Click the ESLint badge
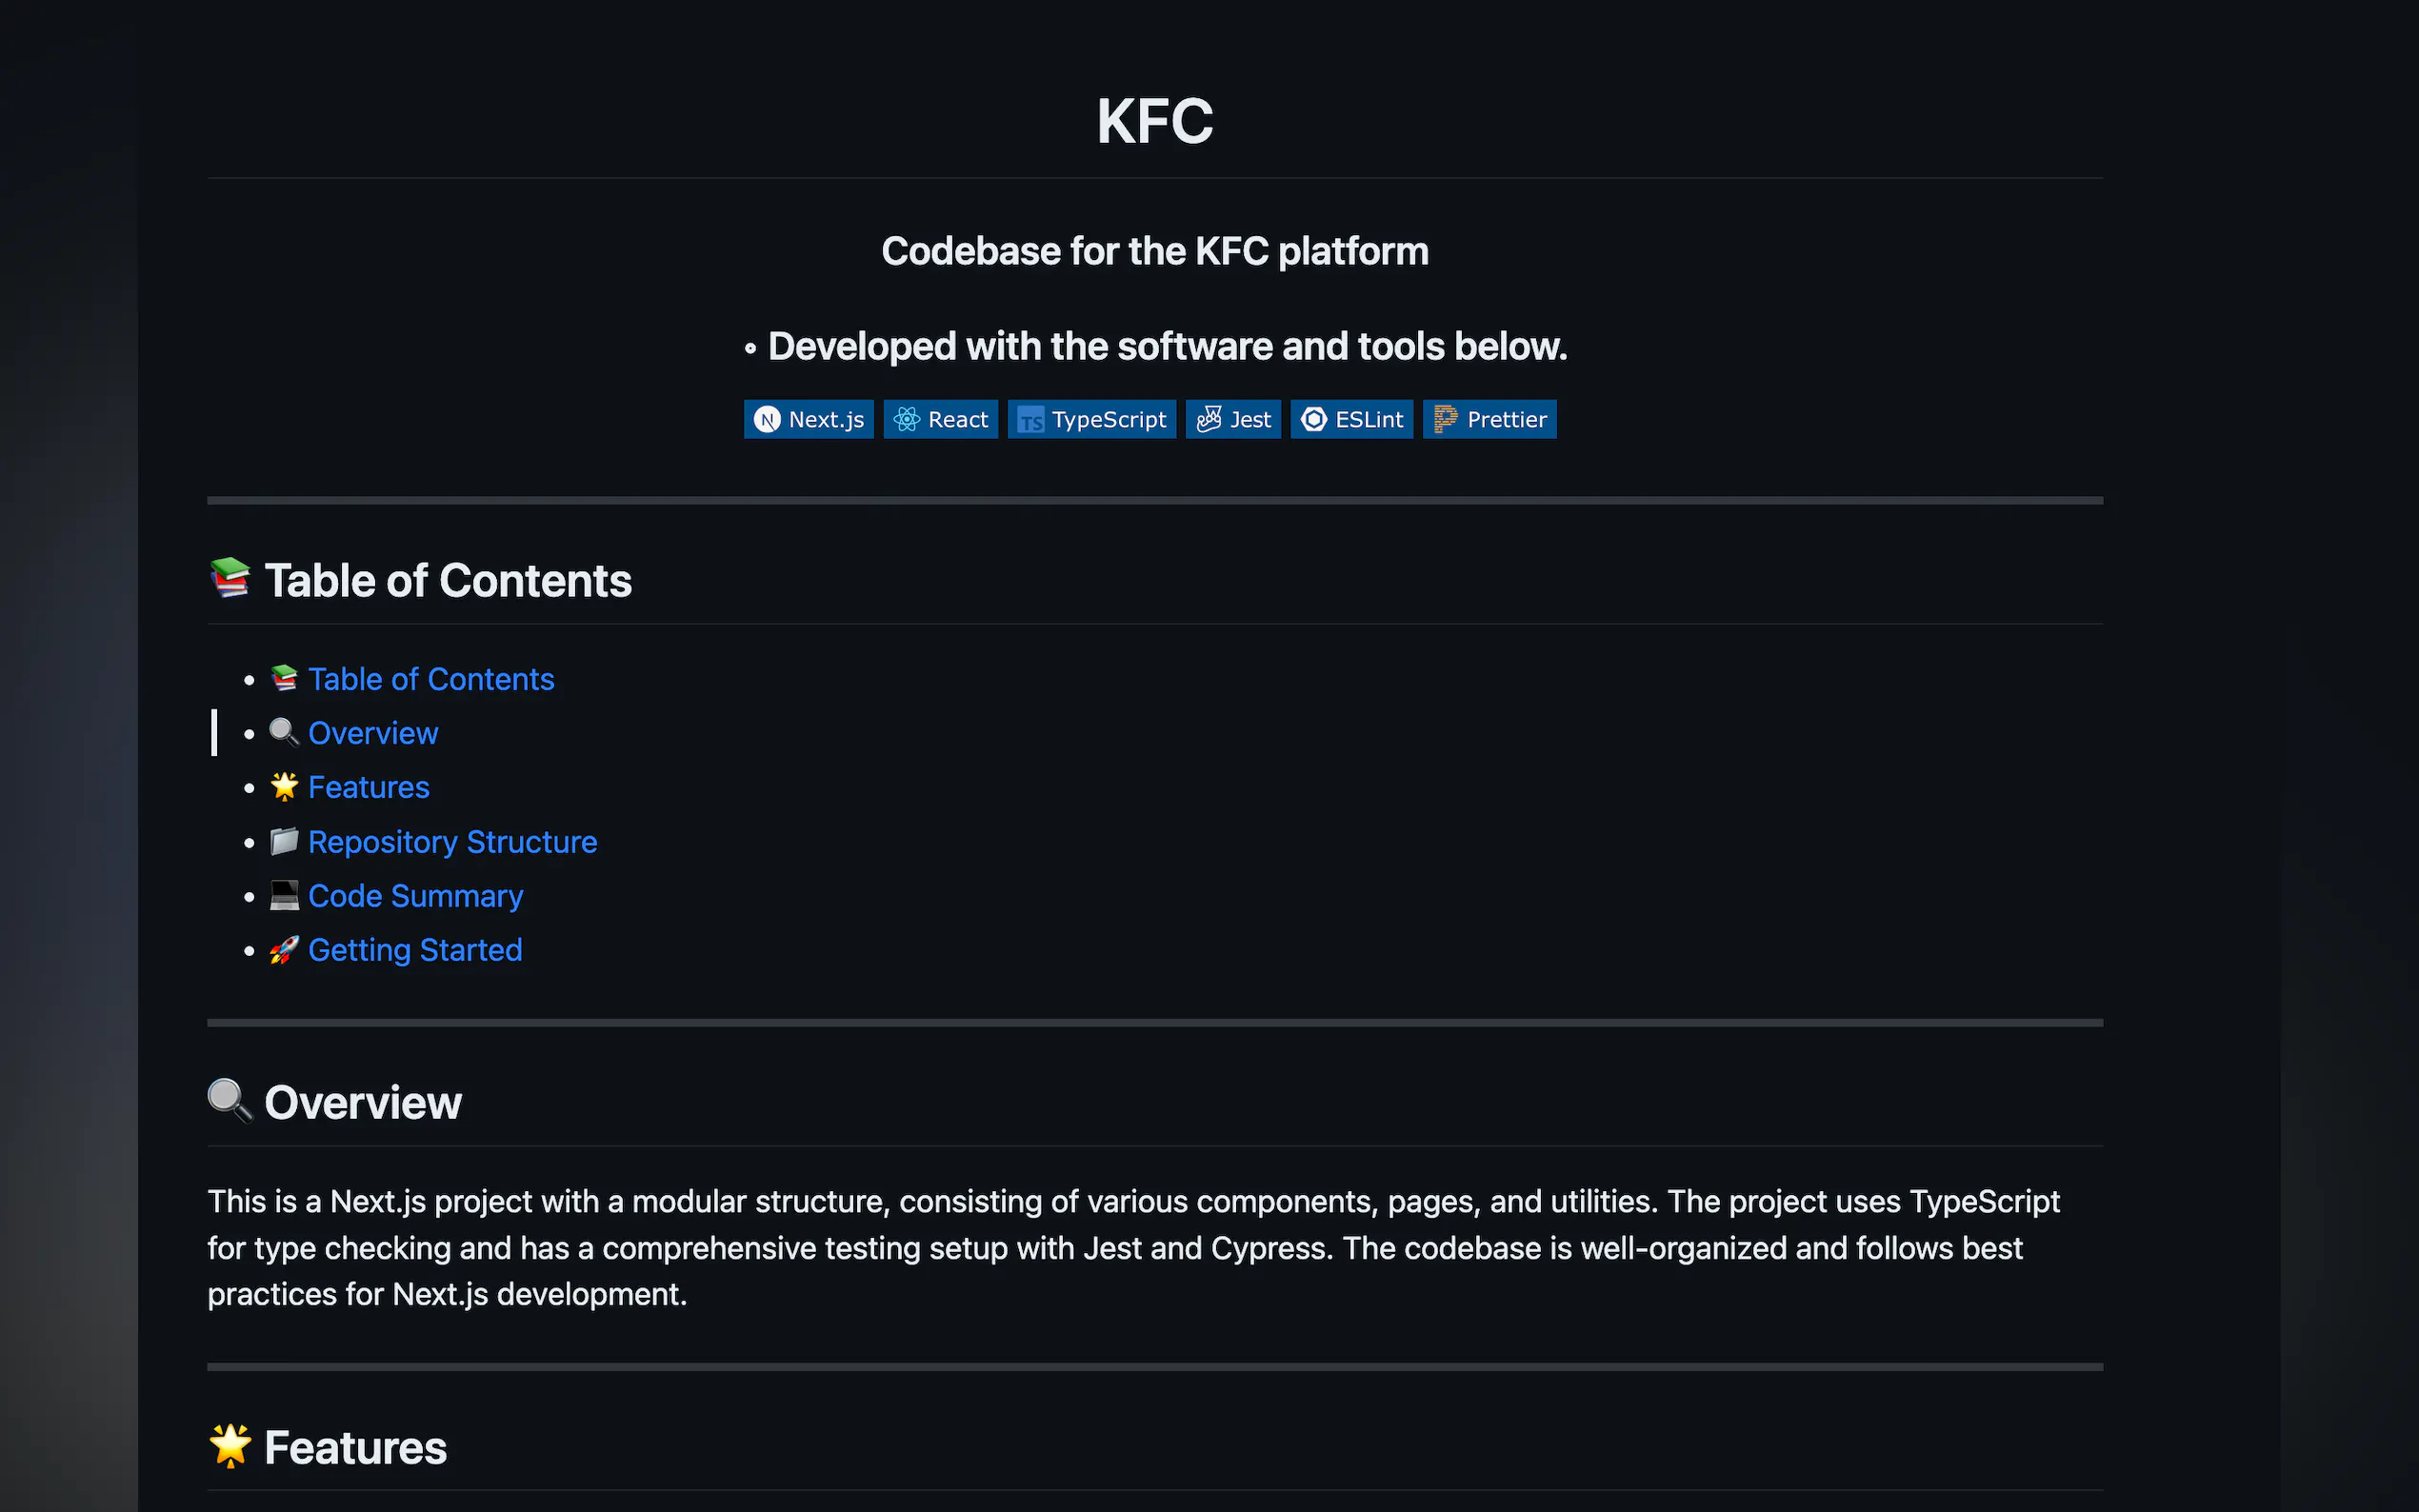Screen dimensions: 2419x1512 click(x=1351, y=420)
